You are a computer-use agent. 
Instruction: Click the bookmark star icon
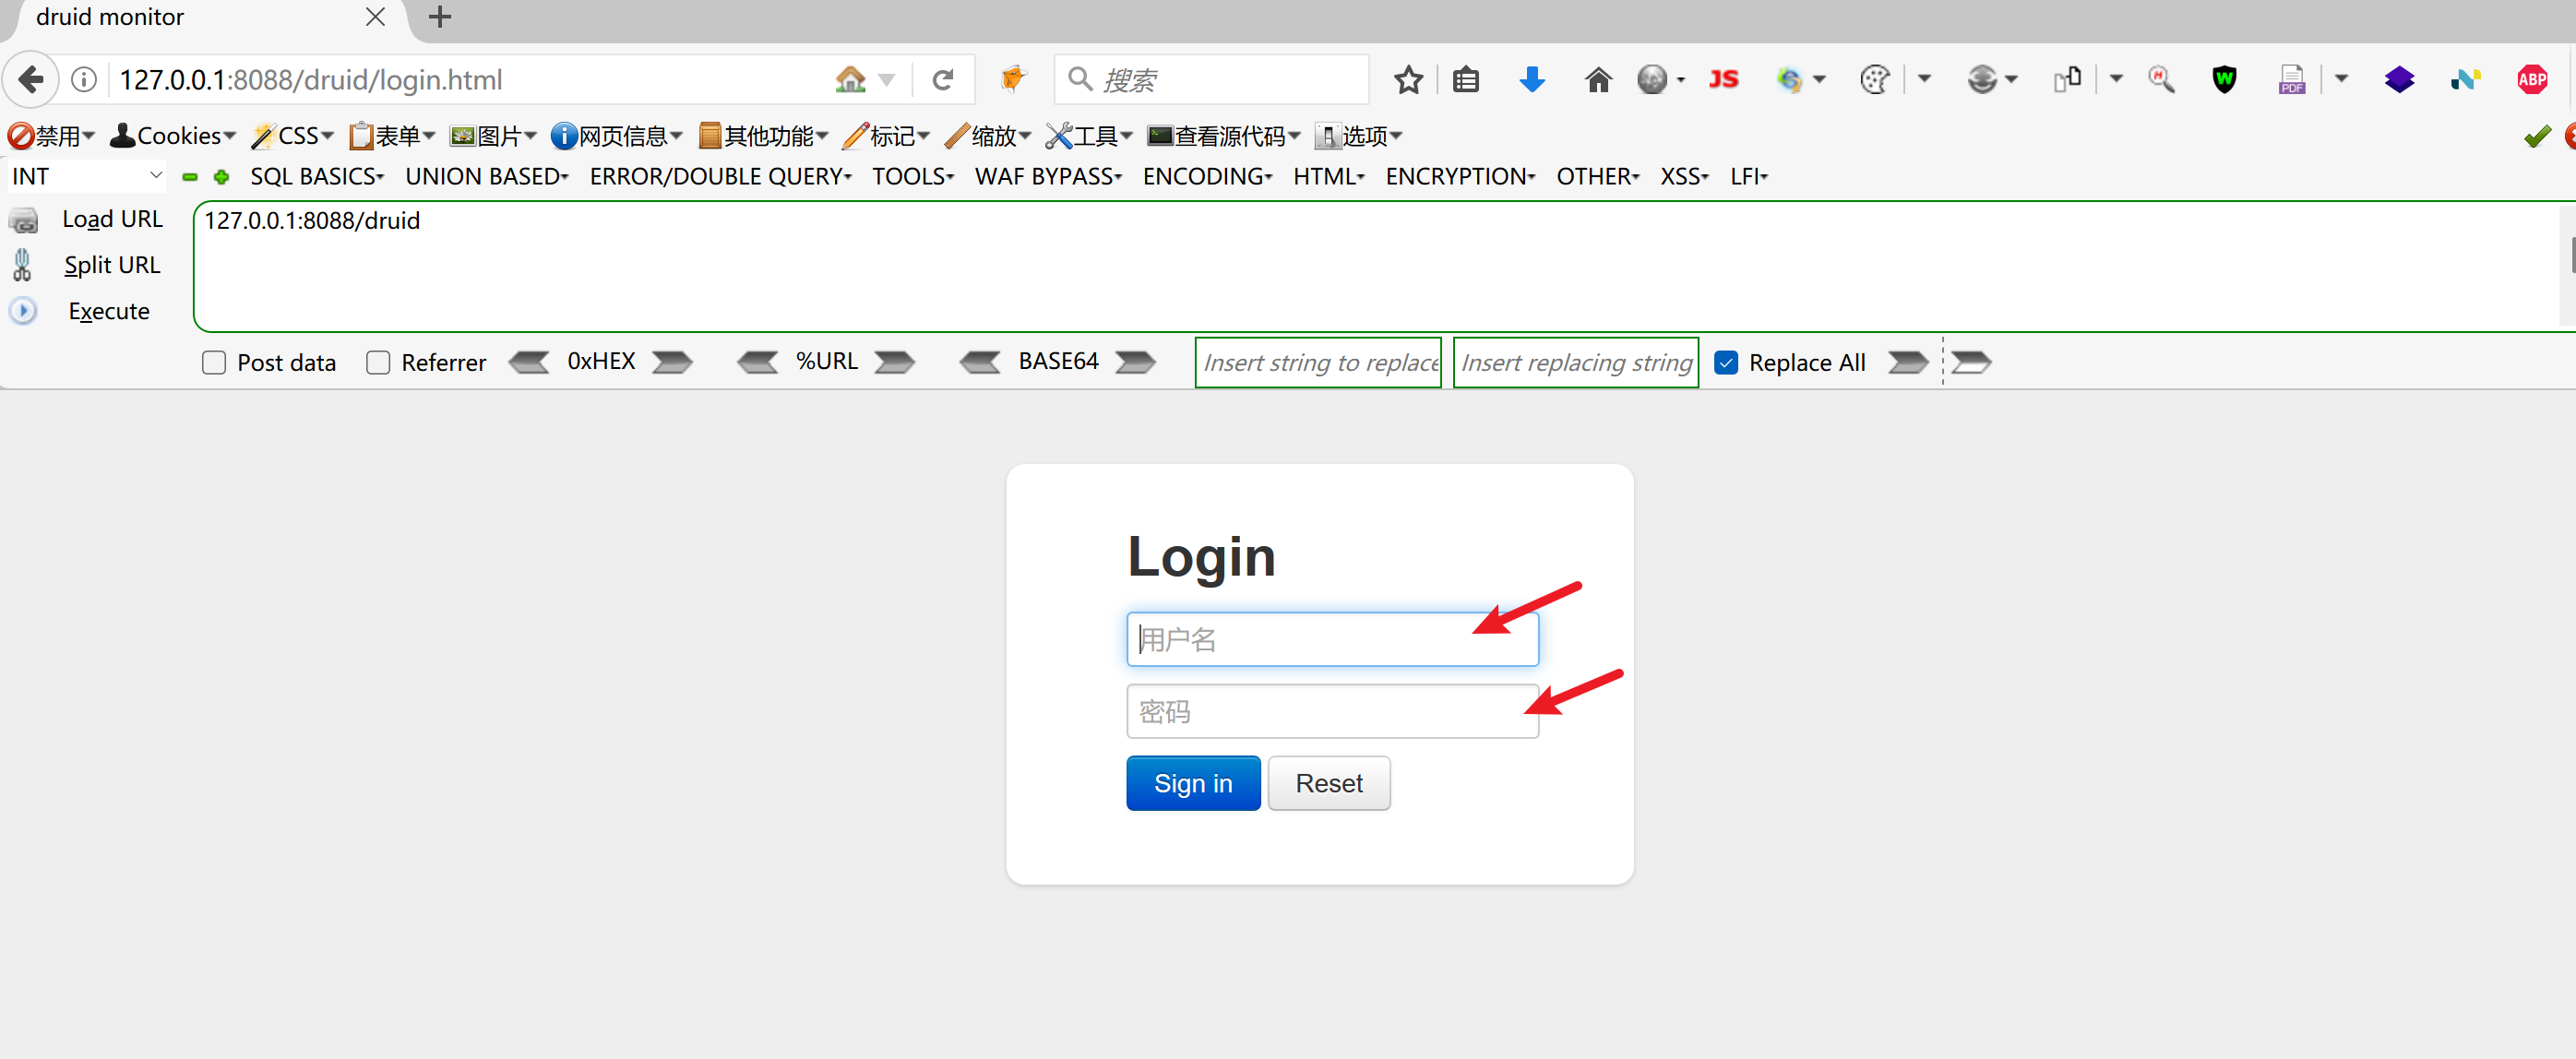point(1408,79)
